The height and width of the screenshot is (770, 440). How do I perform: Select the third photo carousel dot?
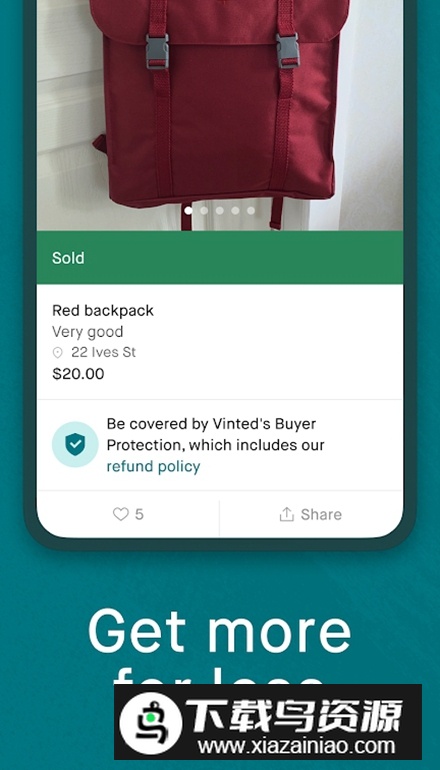click(x=220, y=210)
